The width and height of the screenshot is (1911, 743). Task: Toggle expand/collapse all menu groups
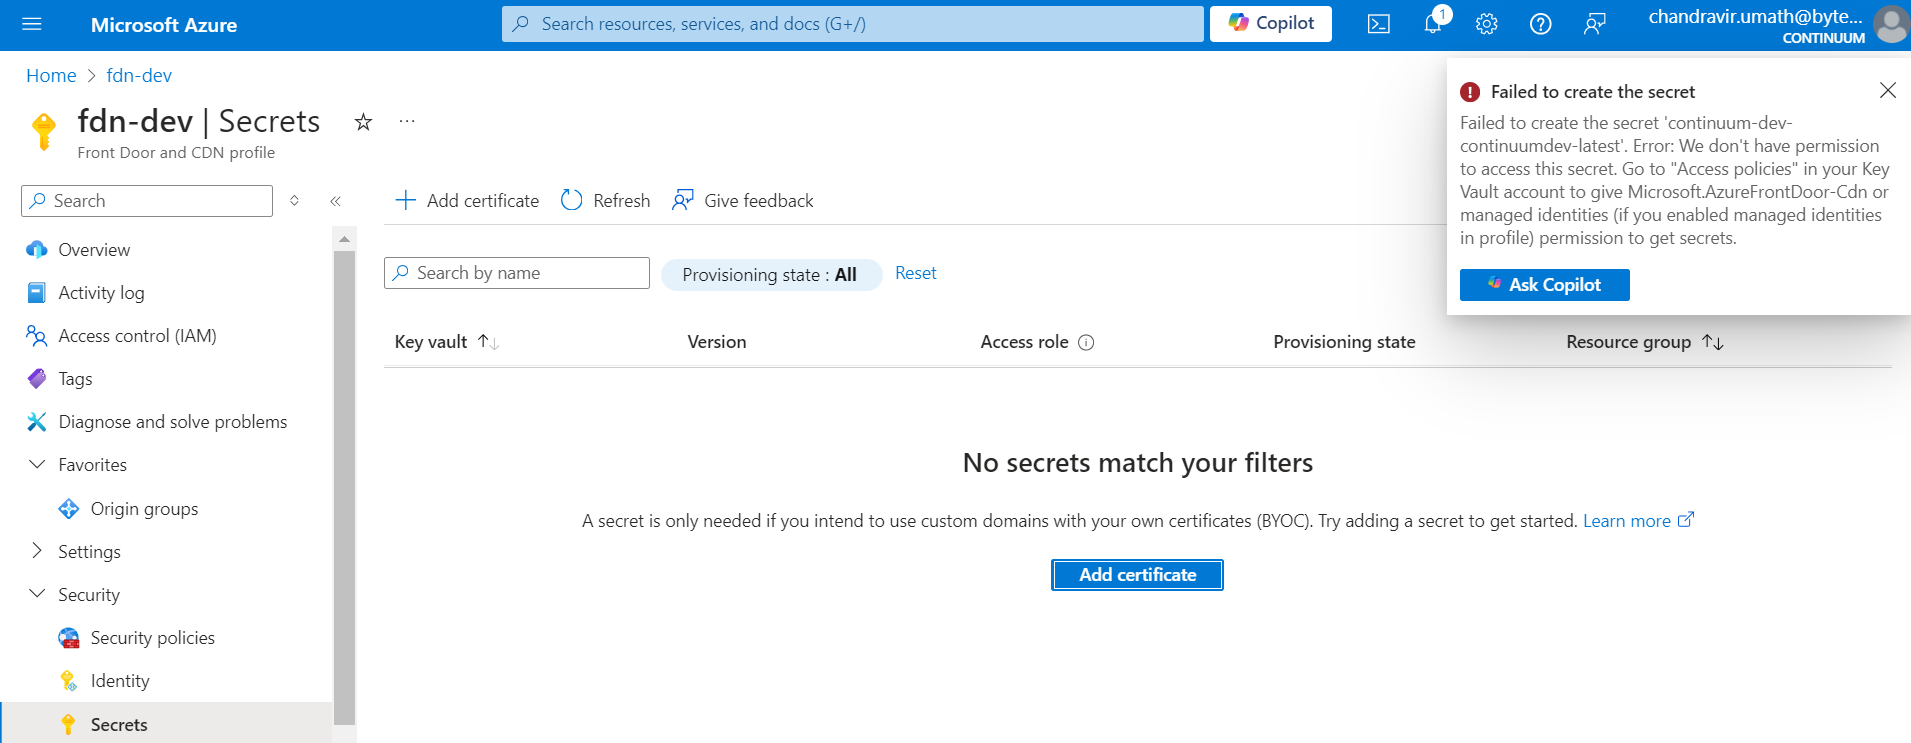point(294,201)
